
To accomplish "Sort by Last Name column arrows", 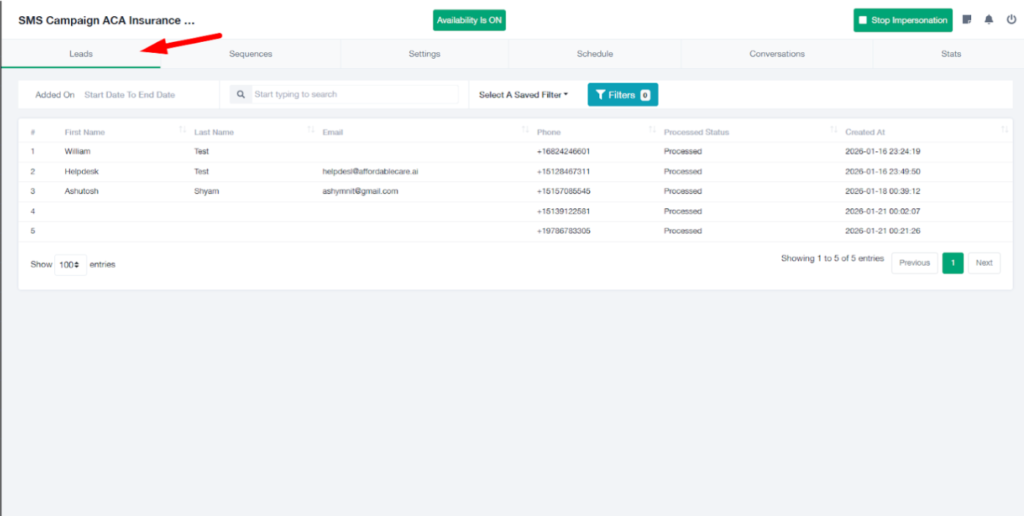I will click(311, 132).
